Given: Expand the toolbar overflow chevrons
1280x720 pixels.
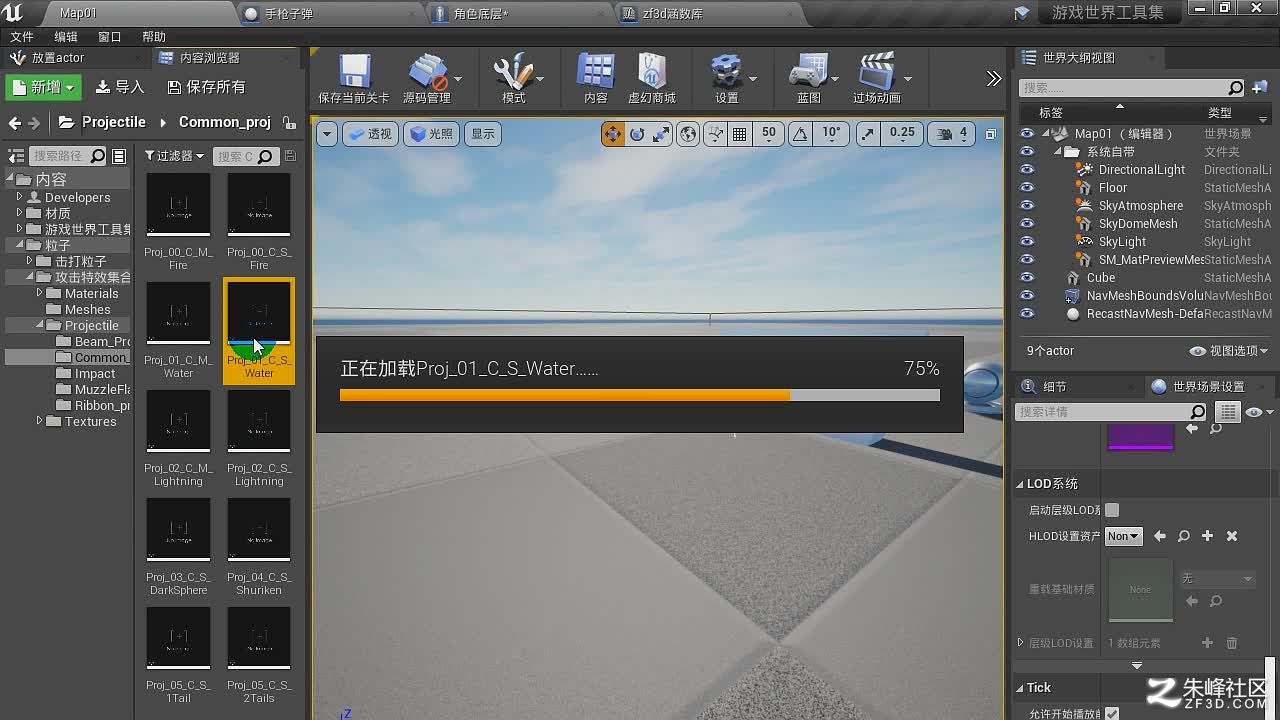Looking at the screenshot, I should (x=993, y=78).
